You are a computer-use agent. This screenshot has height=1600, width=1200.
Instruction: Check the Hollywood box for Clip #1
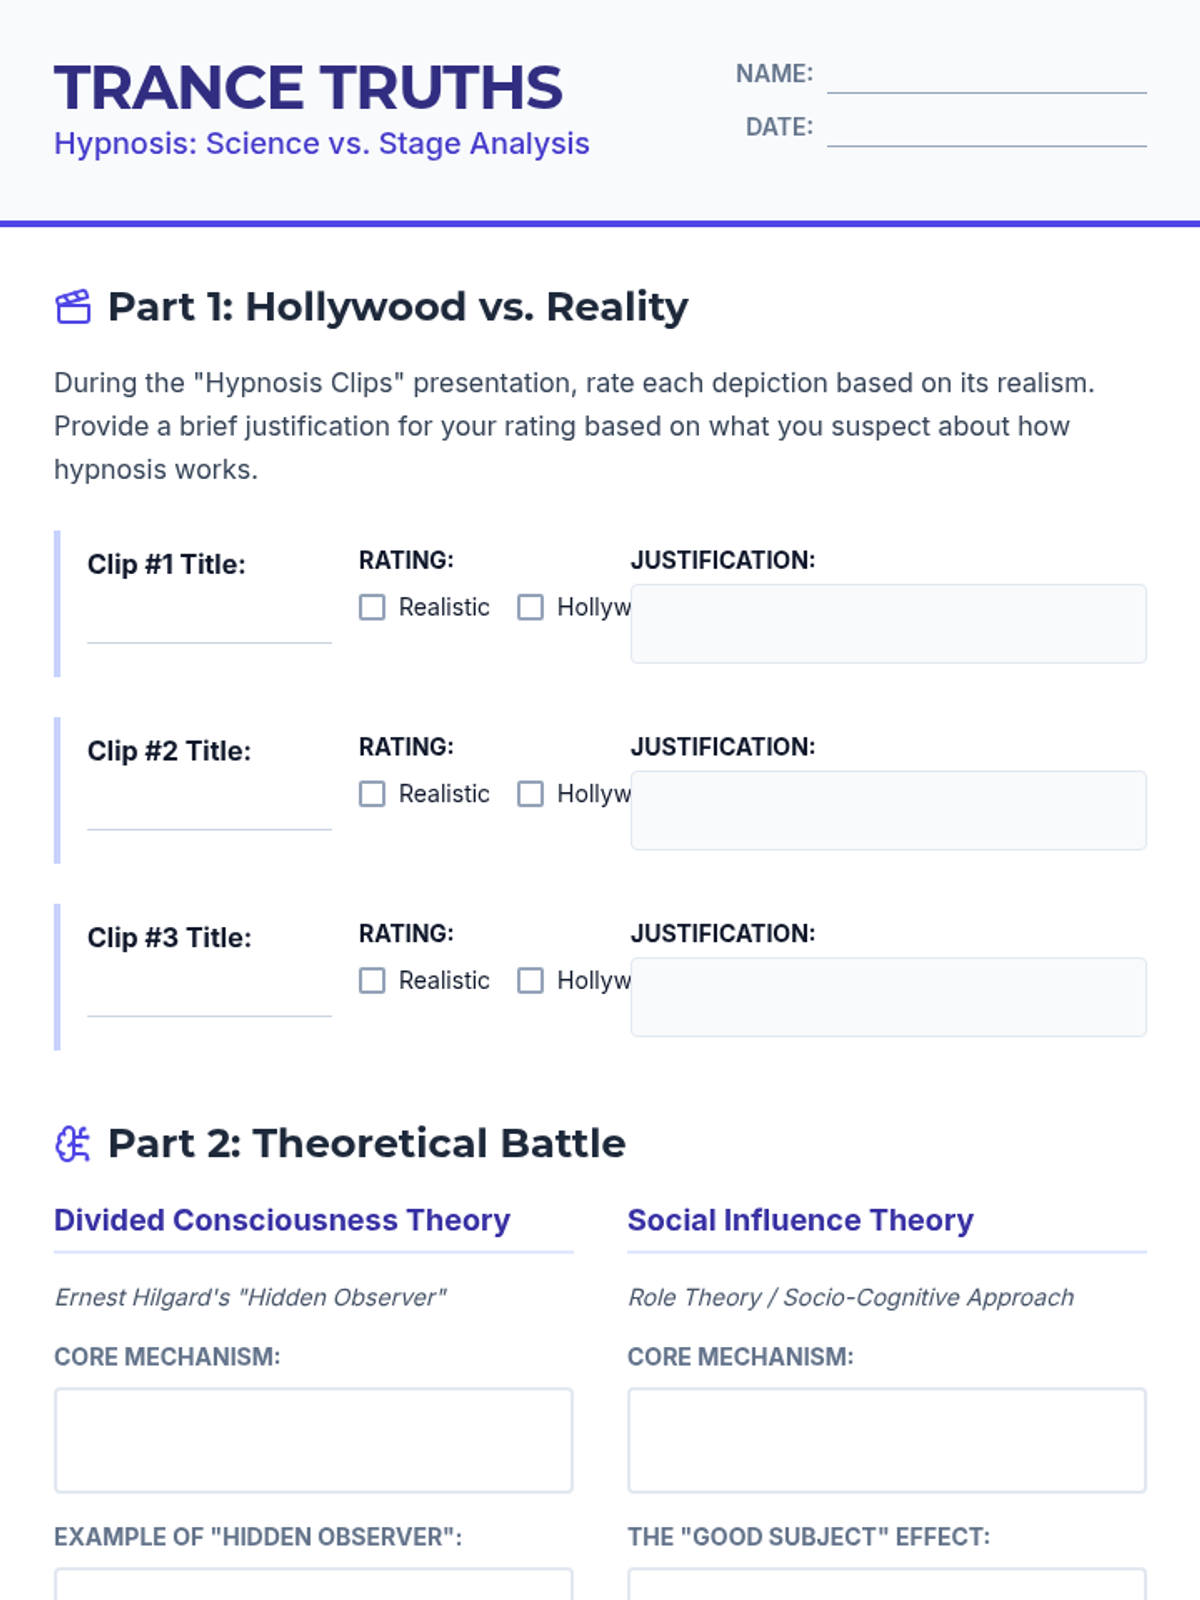pyautogui.click(x=530, y=607)
